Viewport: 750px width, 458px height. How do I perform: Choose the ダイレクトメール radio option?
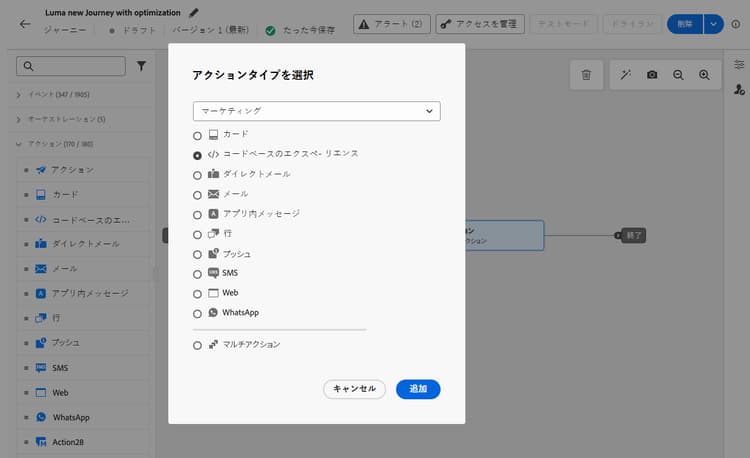click(x=197, y=175)
